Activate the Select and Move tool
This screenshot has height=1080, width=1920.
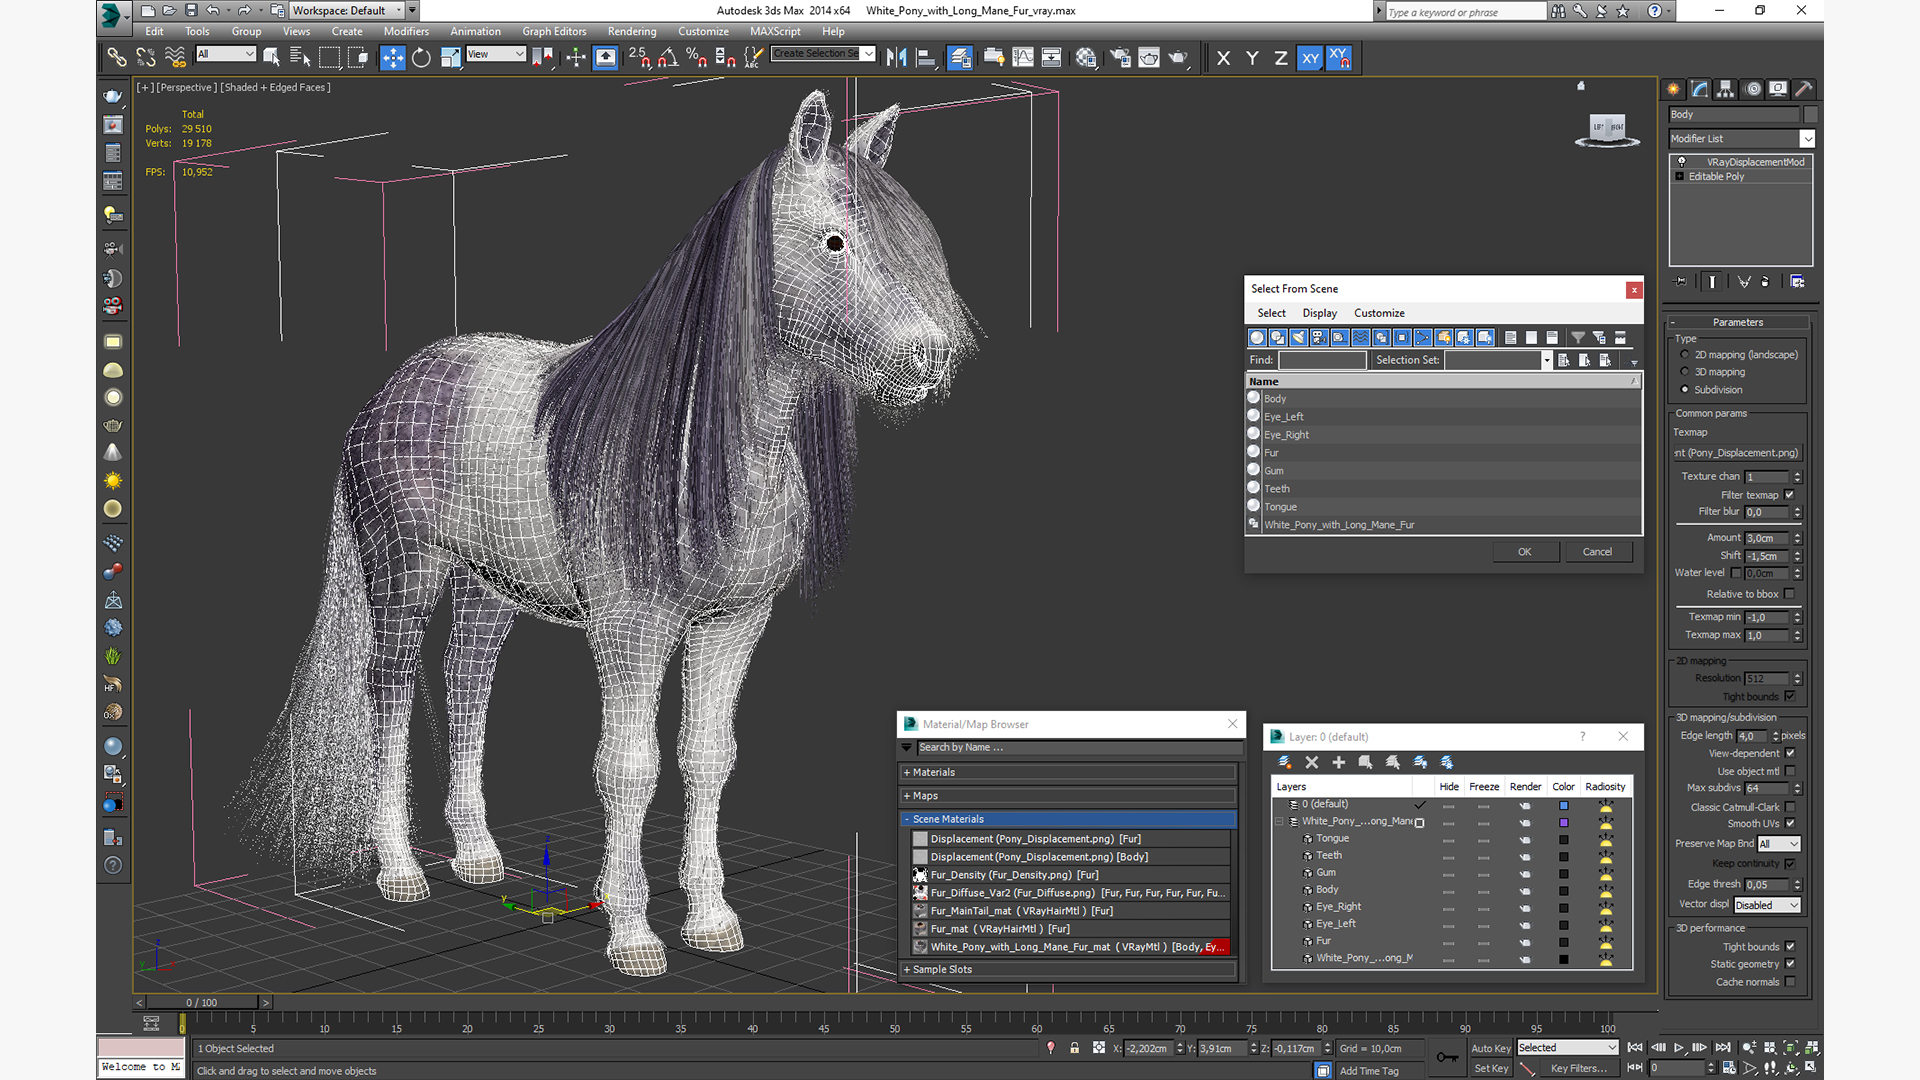pyautogui.click(x=392, y=58)
